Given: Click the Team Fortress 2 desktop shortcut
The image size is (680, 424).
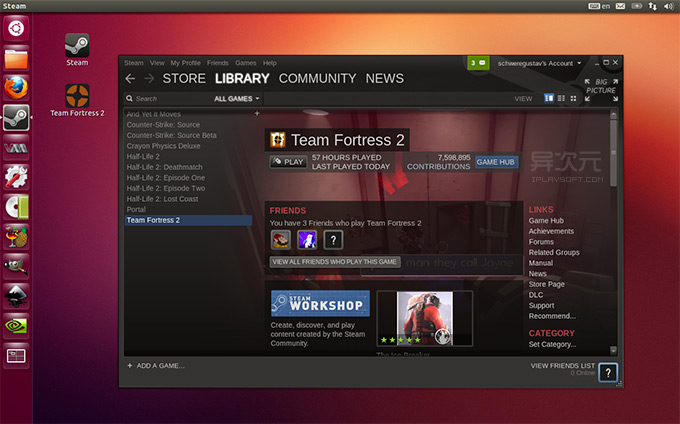Looking at the screenshot, I should pos(77,100).
